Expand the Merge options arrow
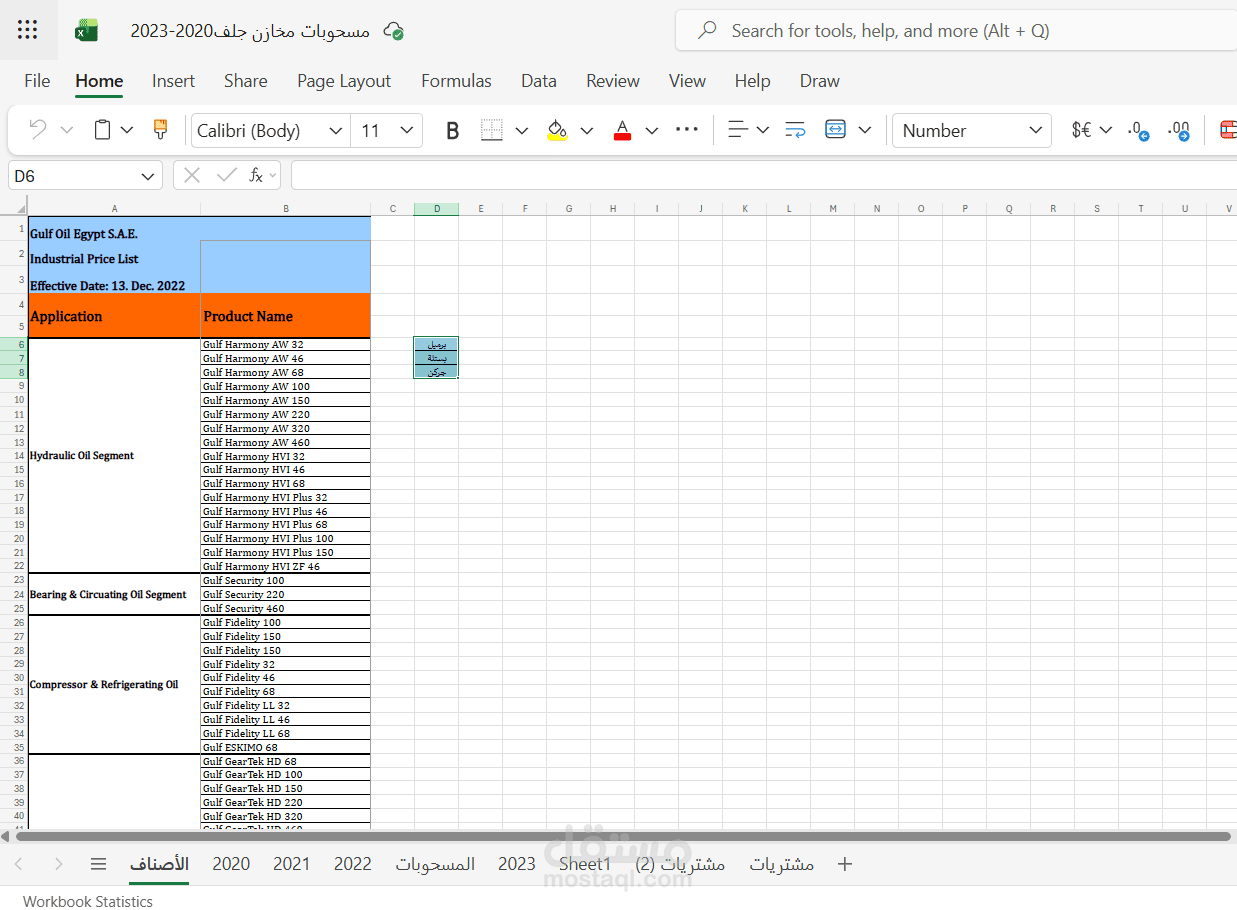 pyautogui.click(x=865, y=130)
